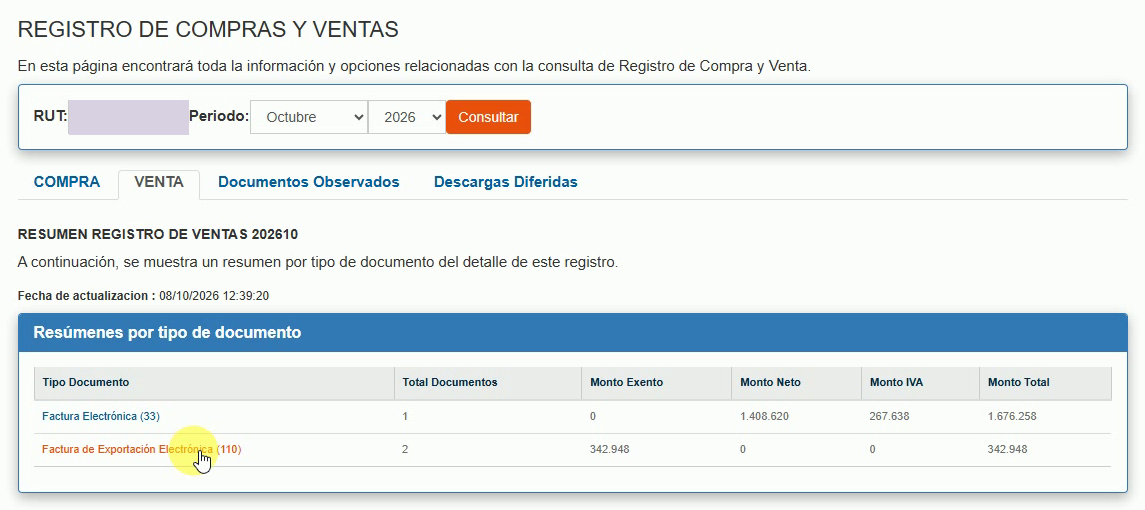1145x510 pixels.
Task: Switch to the COMPRA tab
Action: pos(67,183)
